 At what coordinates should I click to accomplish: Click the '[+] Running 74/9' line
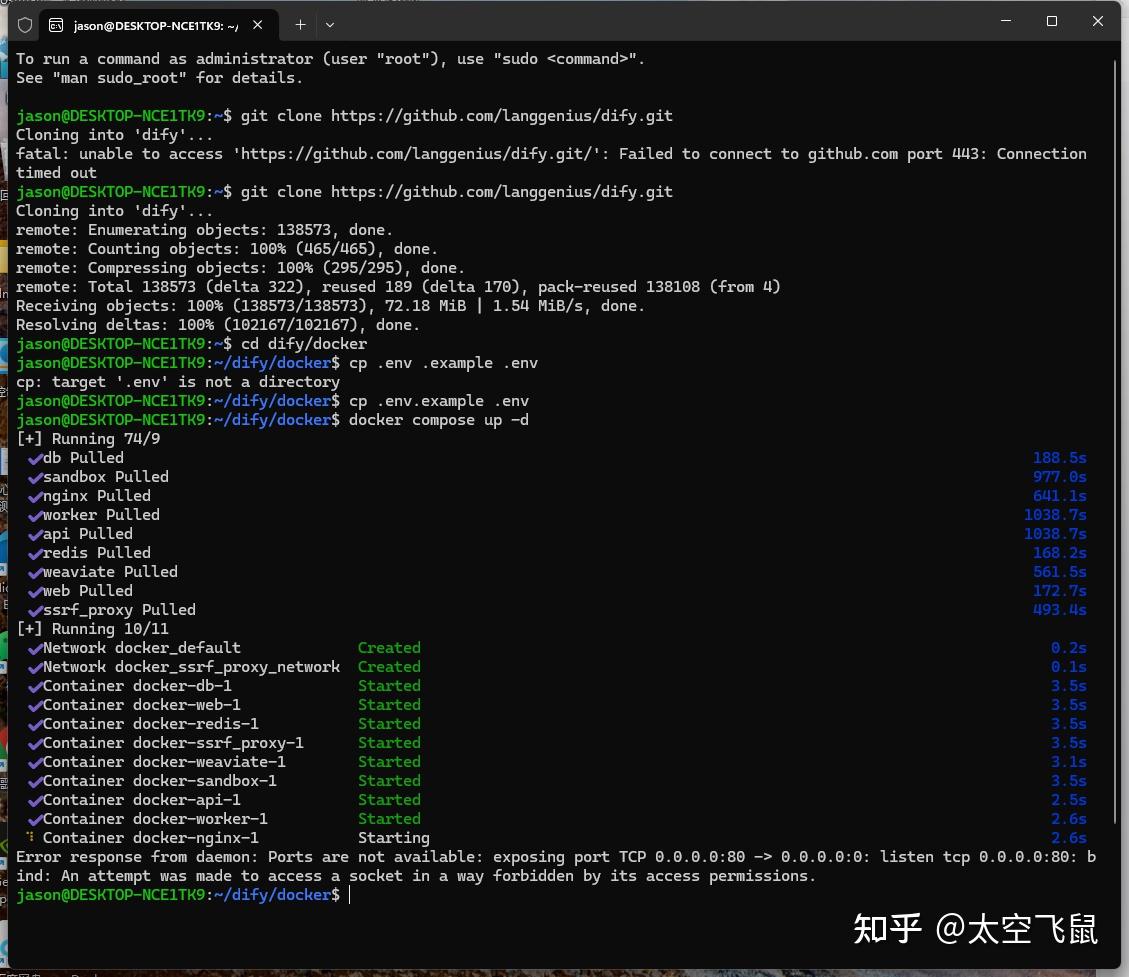click(88, 438)
